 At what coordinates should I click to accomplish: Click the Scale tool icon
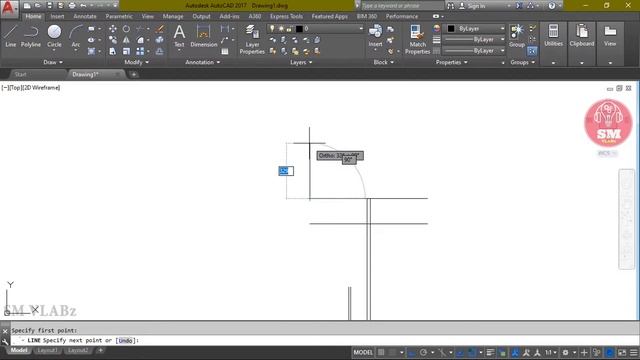[127, 51]
